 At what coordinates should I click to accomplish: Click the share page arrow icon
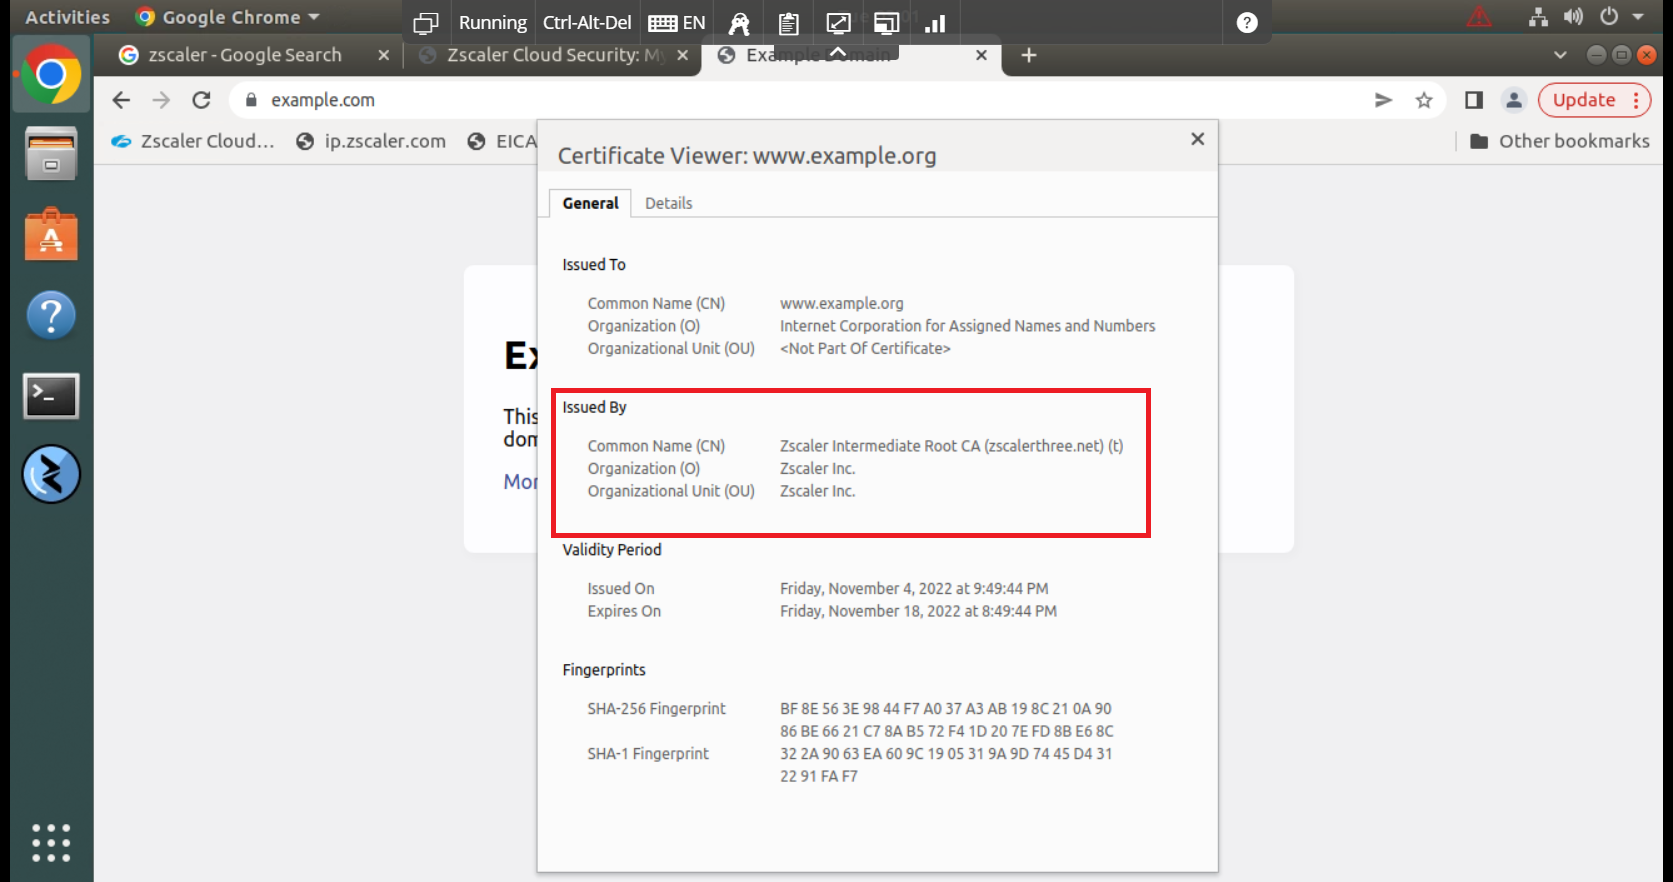pyautogui.click(x=1383, y=100)
